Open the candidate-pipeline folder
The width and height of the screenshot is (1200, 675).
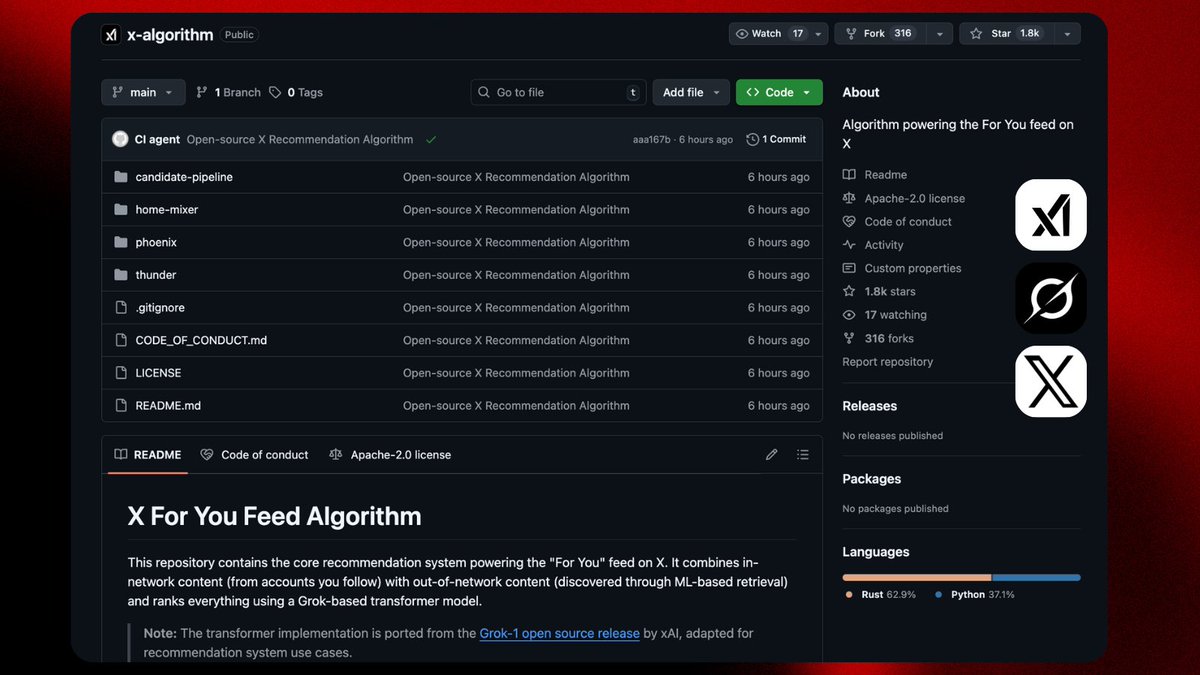[184, 177]
